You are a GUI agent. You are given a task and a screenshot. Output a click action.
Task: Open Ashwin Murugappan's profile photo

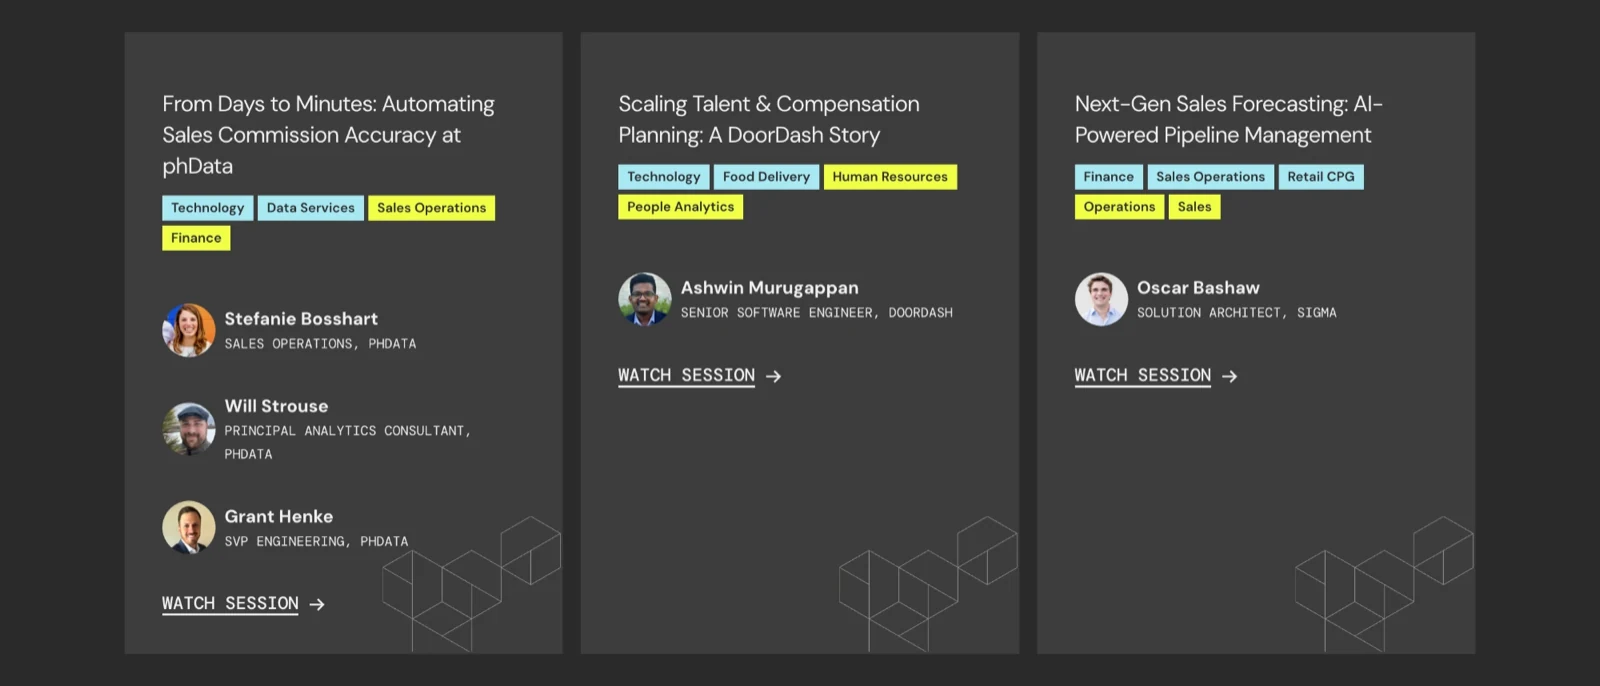click(x=645, y=299)
